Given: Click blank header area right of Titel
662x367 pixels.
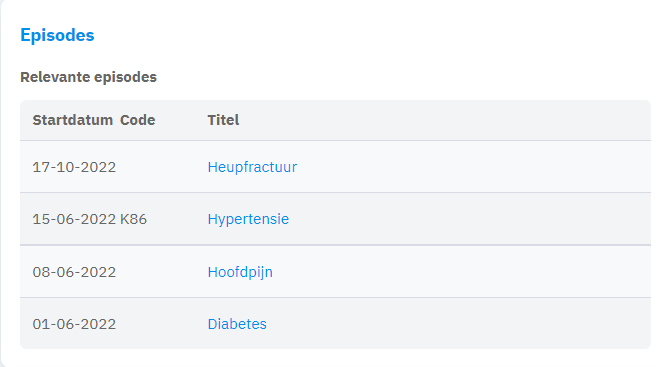Looking at the screenshot, I should point(443,120).
